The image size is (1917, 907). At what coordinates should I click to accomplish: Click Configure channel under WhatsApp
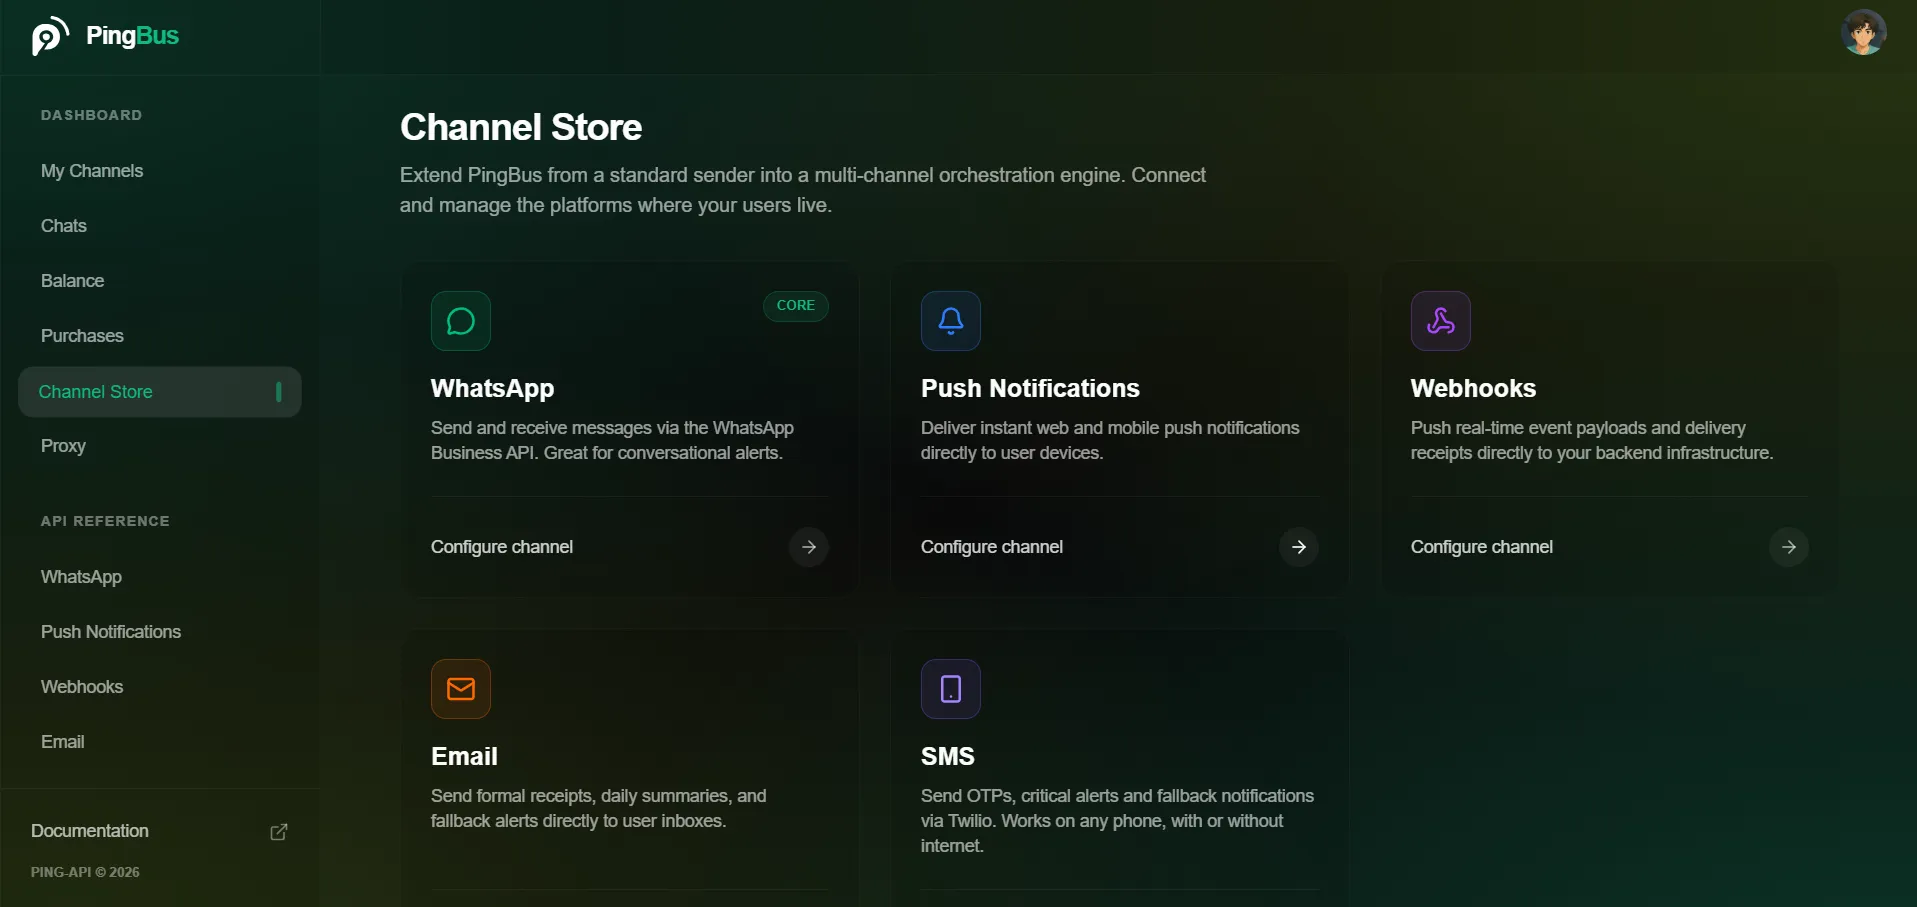(502, 547)
